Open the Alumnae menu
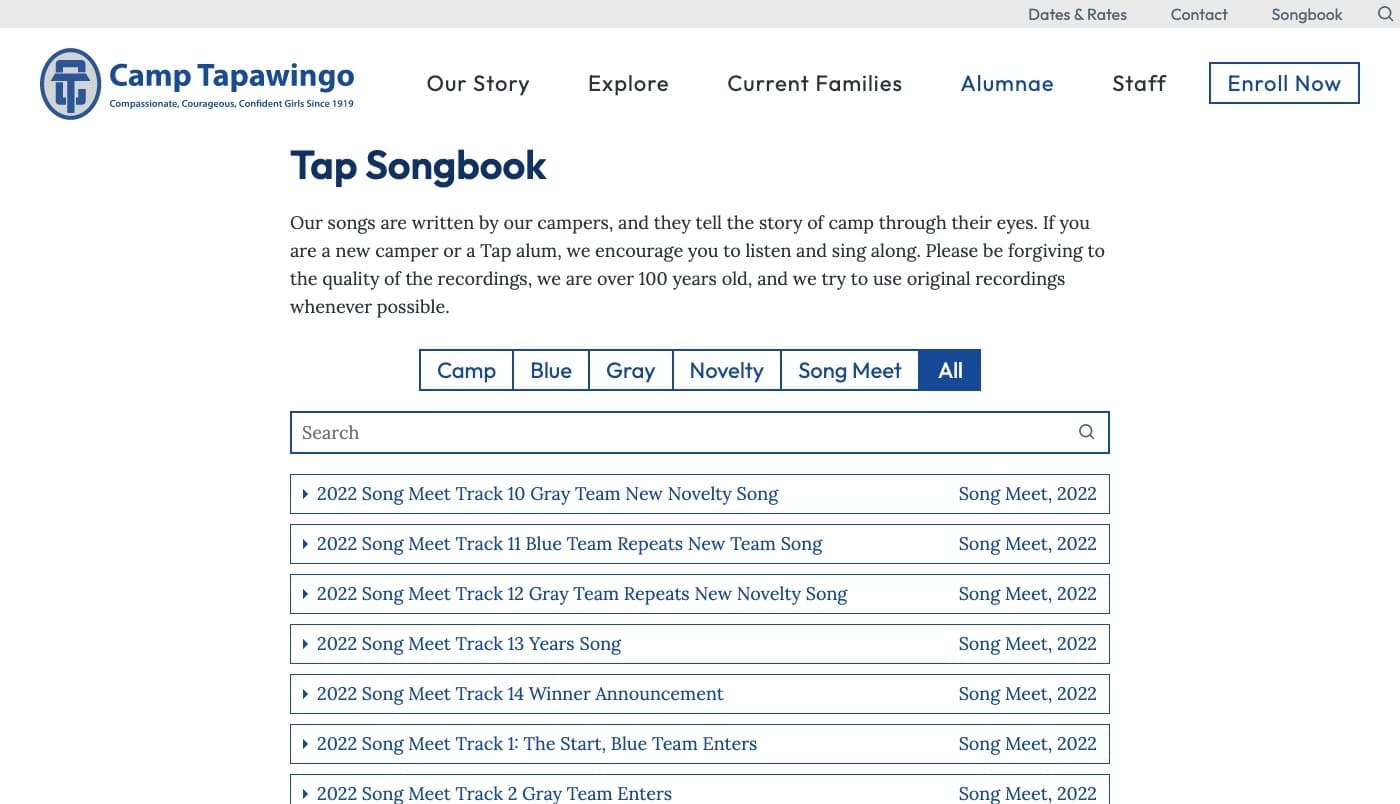 (1007, 84)
